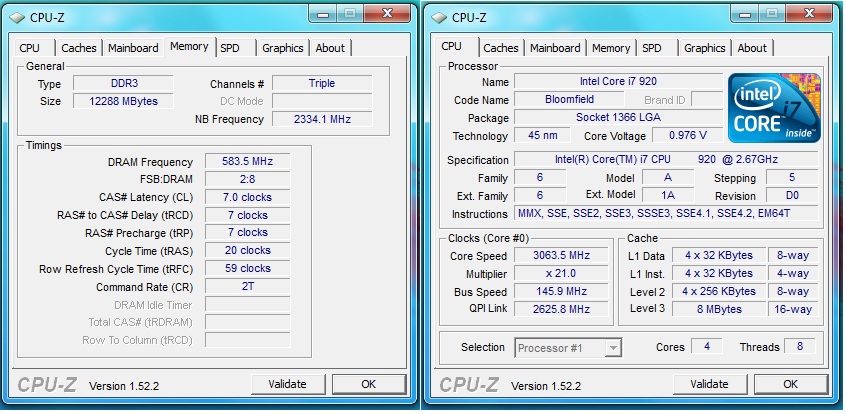Click the Ext. Model 1A value

coord(668,195)
